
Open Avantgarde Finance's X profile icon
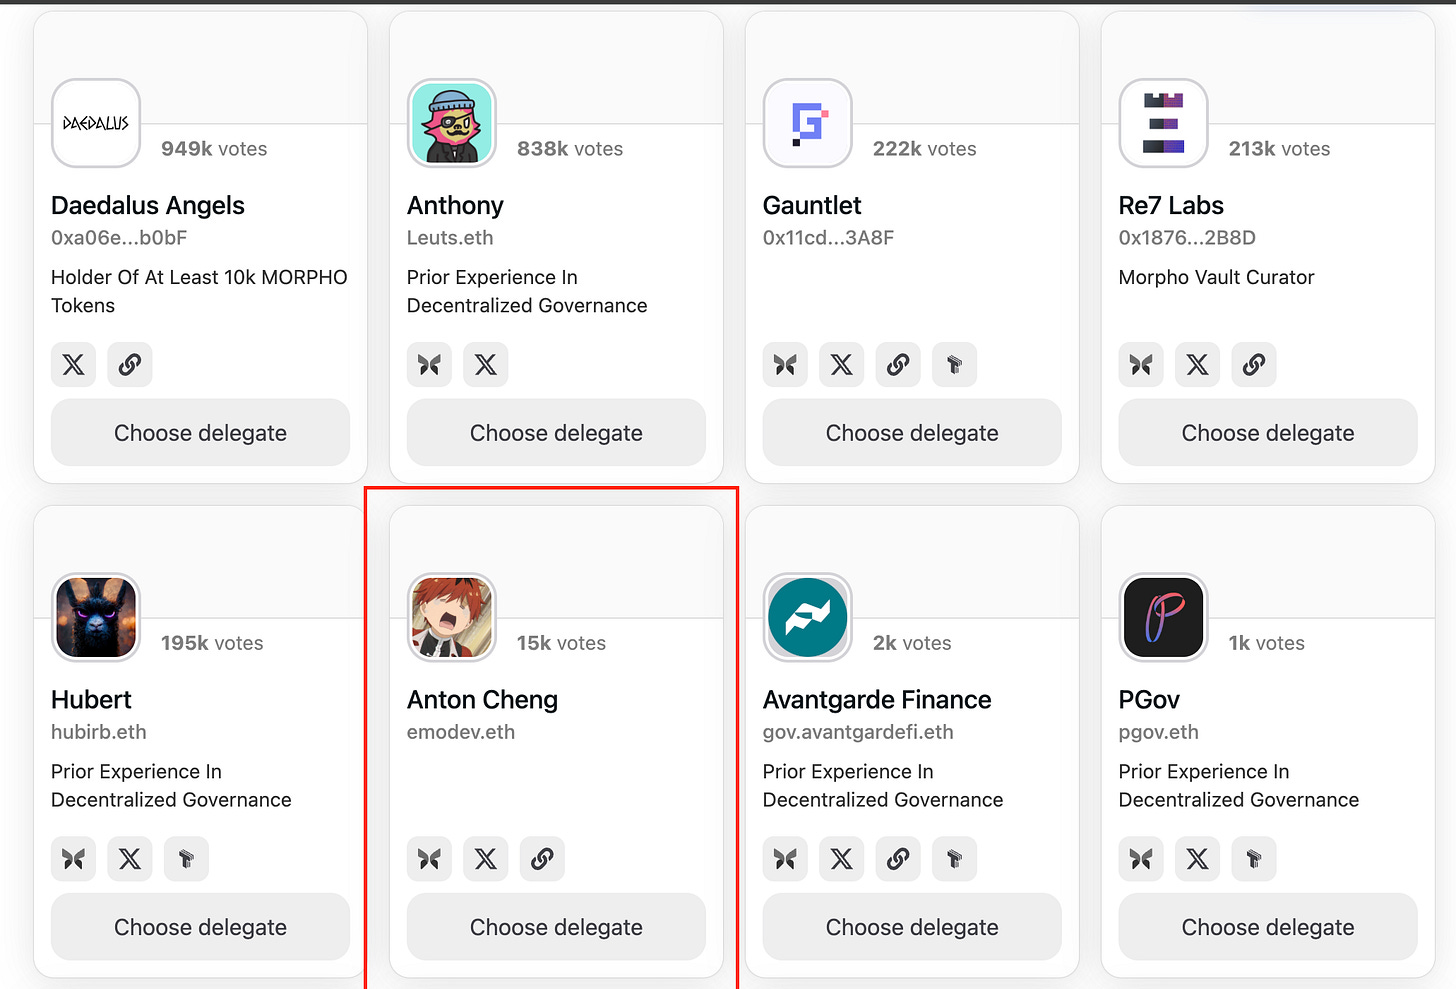(842, 859)
